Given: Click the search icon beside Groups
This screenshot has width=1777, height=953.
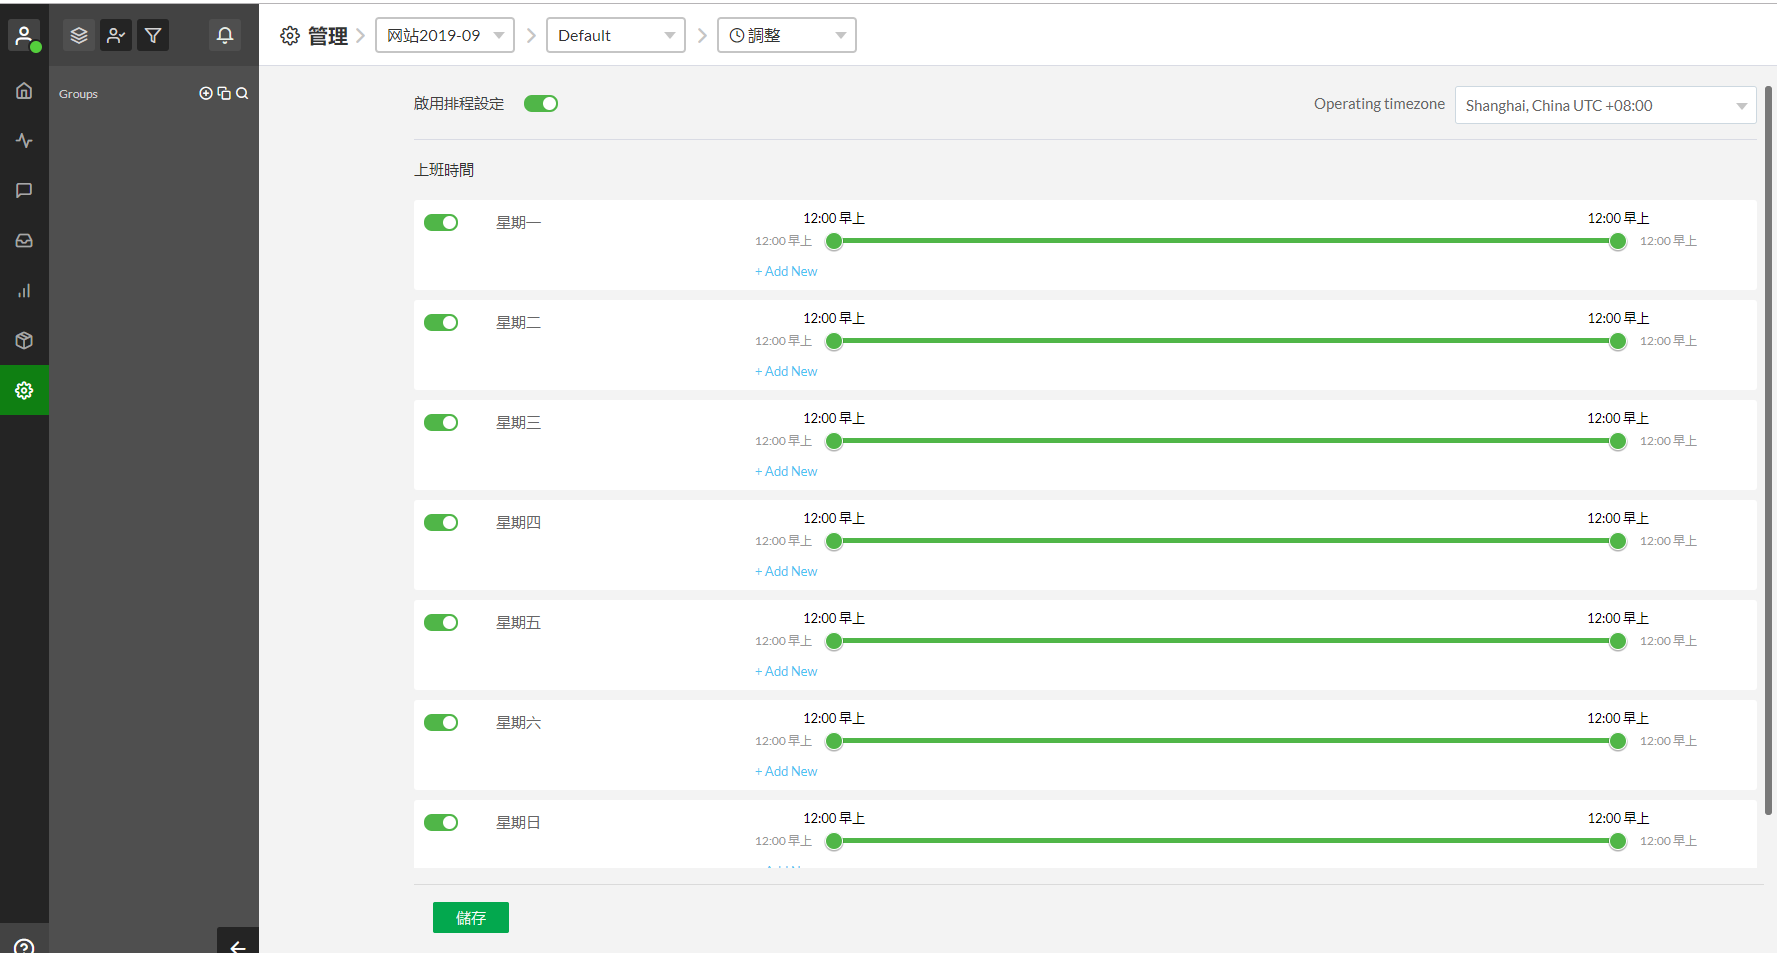Looking at the screenshot, I should [x=242, y=94].
